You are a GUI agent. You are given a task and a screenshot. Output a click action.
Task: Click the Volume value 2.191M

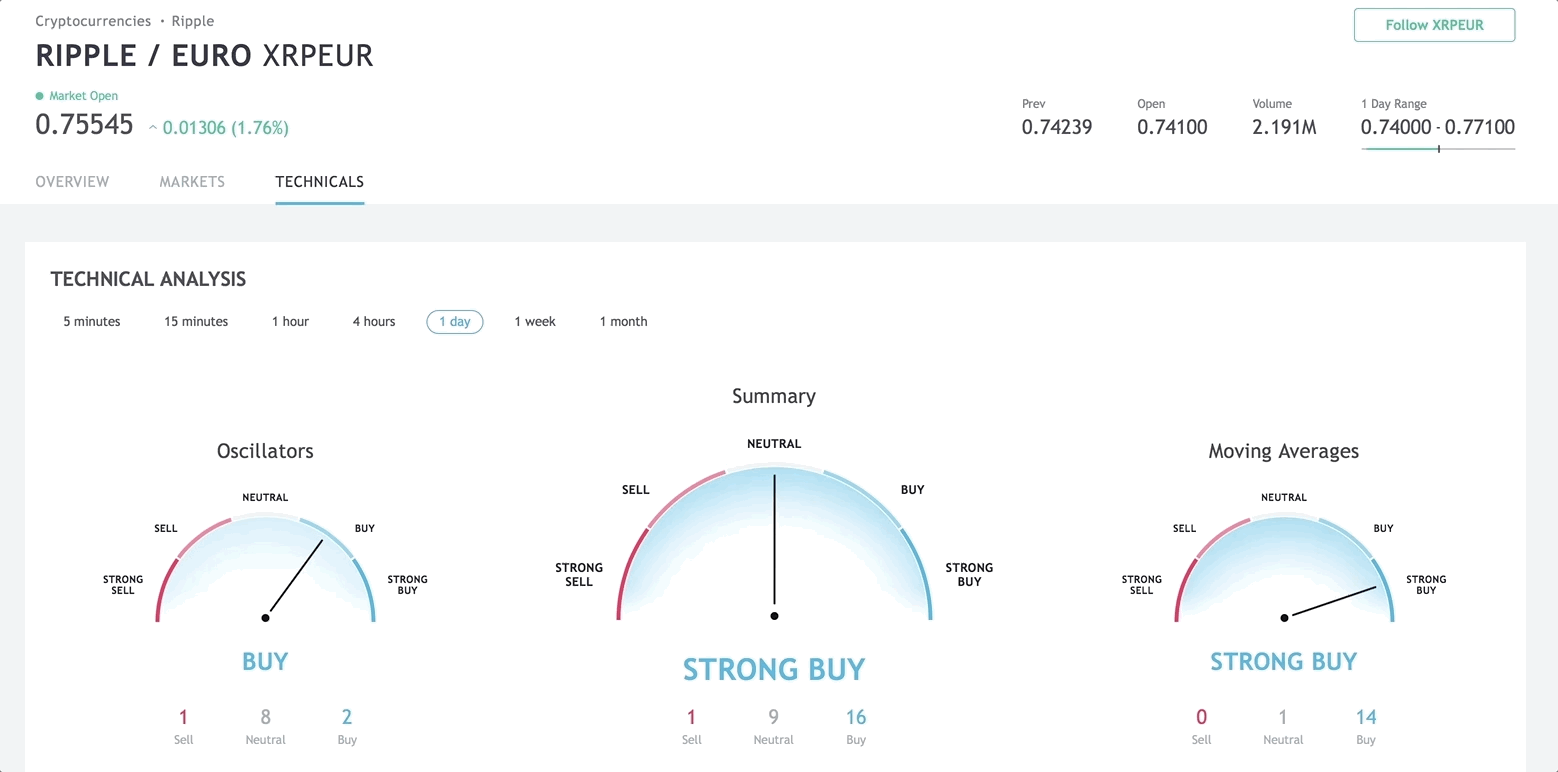pos(1284,127)
